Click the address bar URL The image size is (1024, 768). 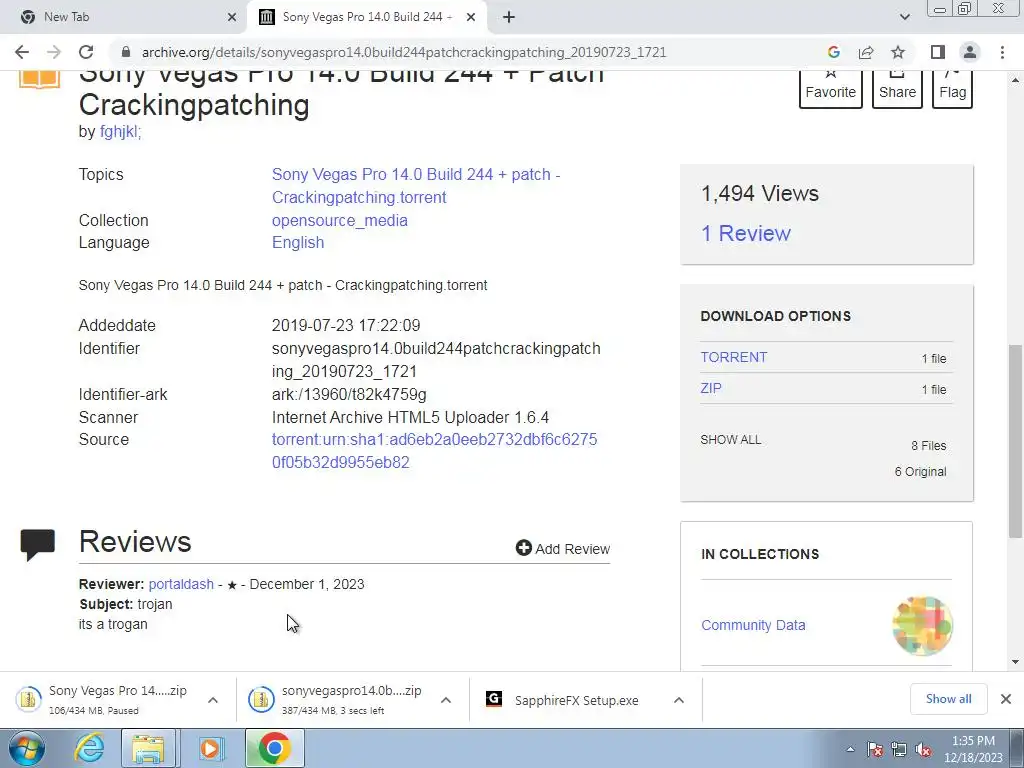point(404,52)
